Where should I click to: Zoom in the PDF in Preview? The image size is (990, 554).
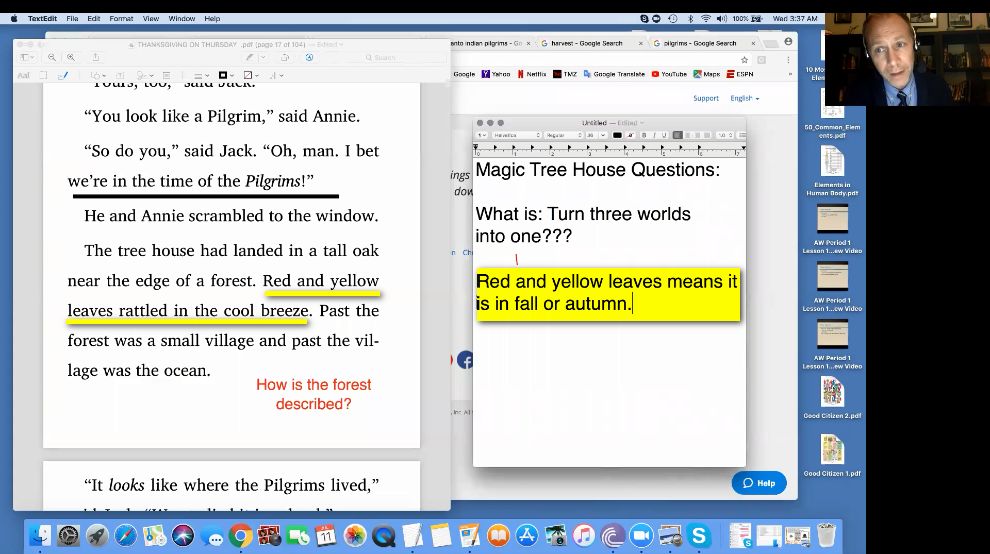coord(71,57)
